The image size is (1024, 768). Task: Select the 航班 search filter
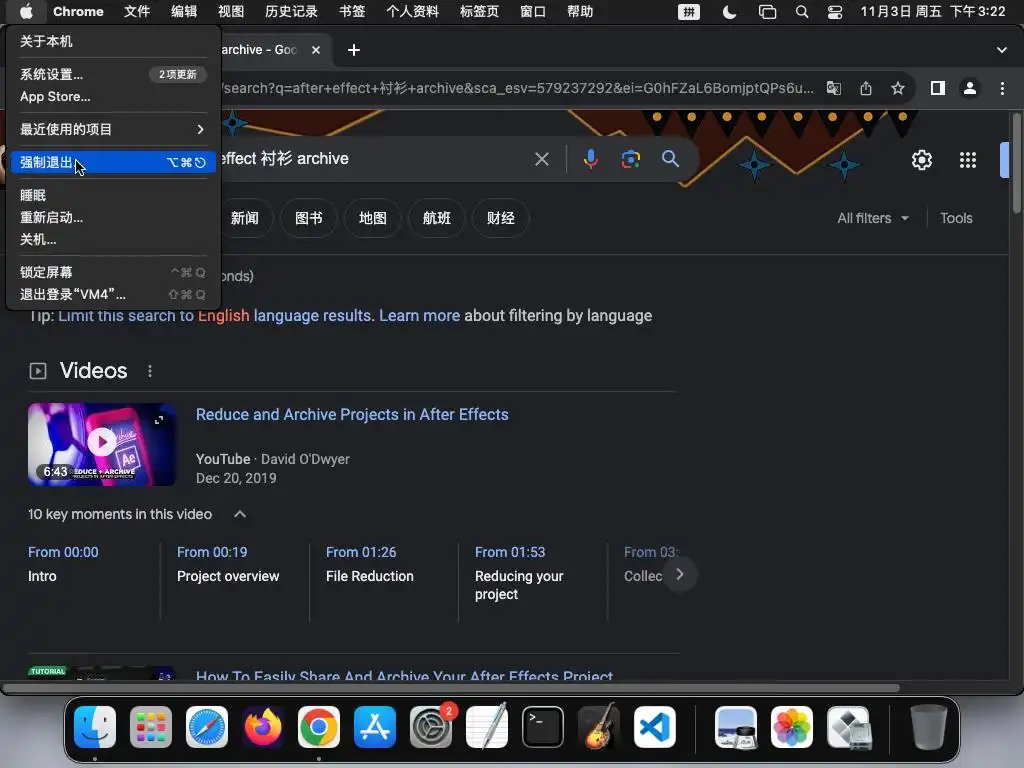[x=436, y=218]
